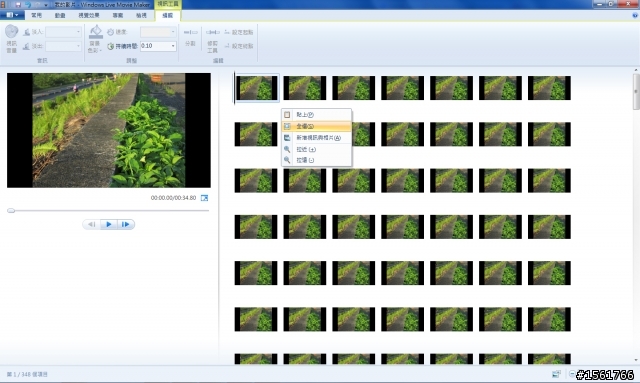
Task: Expand the 持續時間 duration dropdown arrow
Action: [x=173, y=46]
